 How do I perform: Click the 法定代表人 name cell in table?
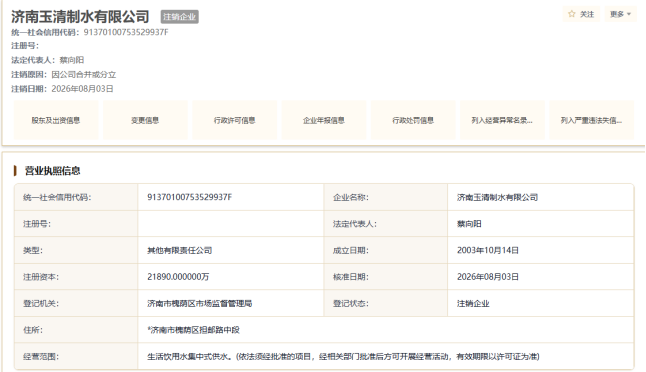click(541, 224)
